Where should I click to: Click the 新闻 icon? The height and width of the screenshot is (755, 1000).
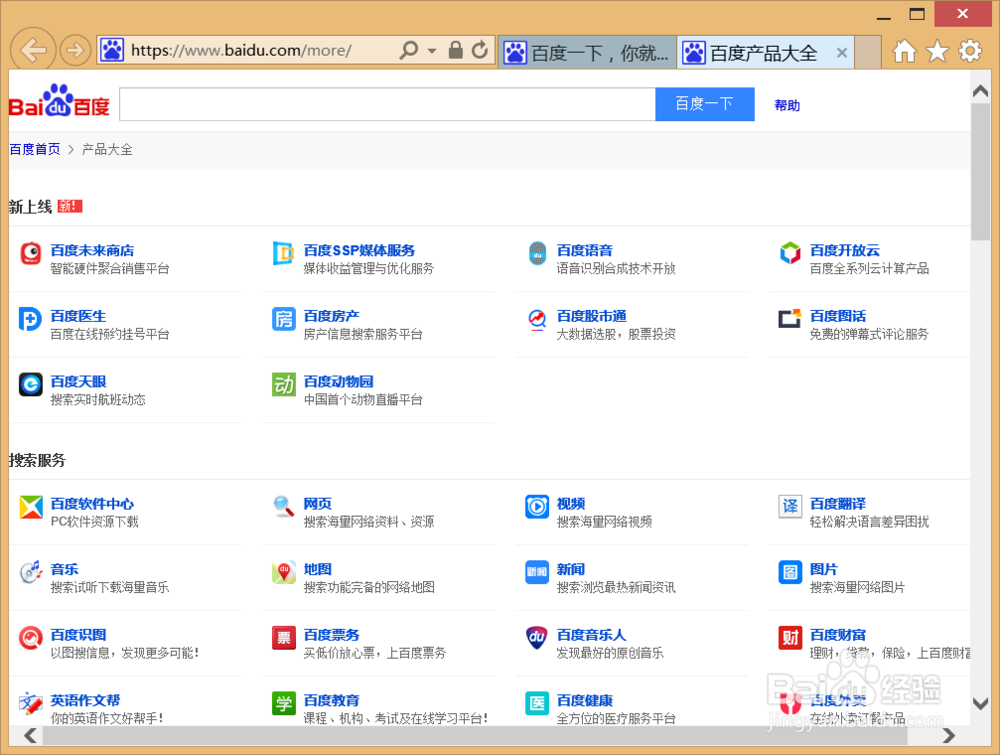[537, 573]
